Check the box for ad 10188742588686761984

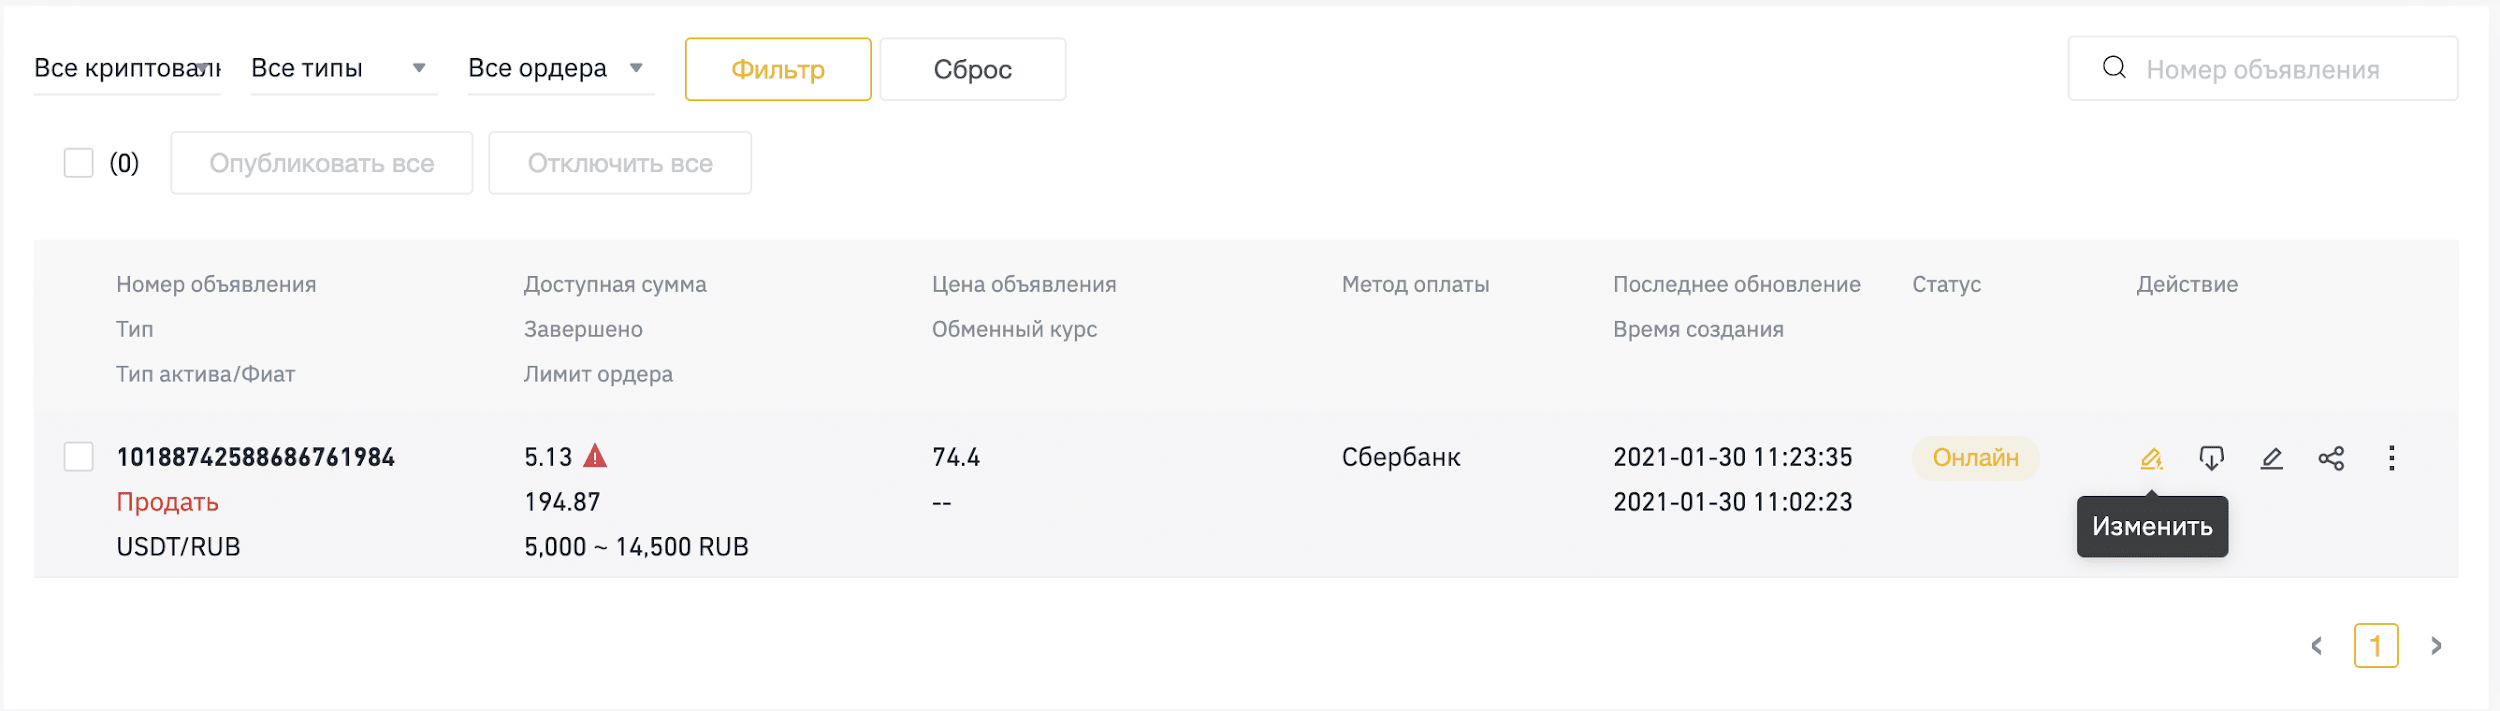coord(78,457)
